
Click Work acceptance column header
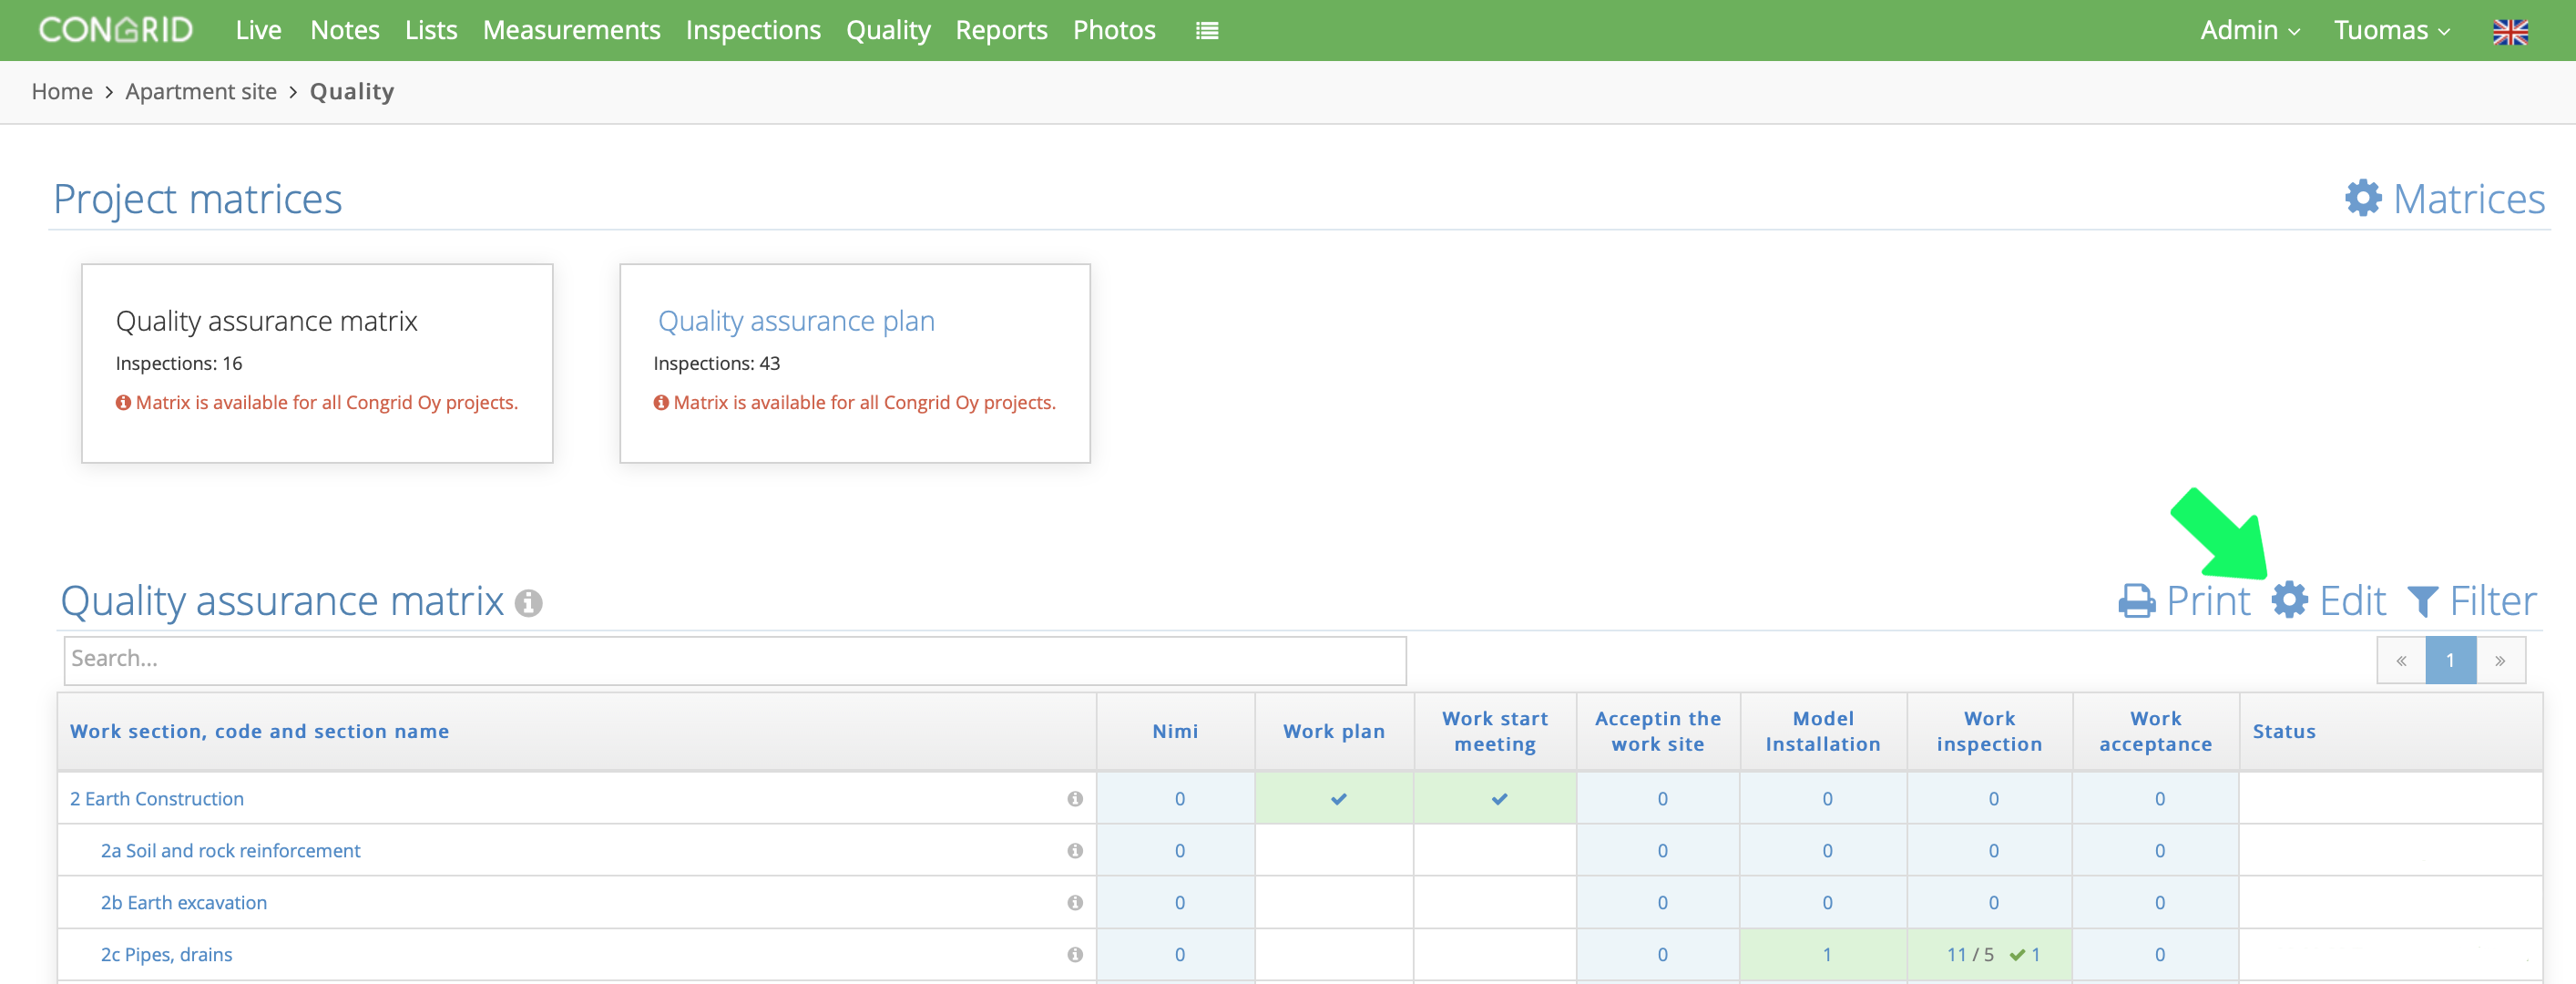pyautogui.click(x=2155, y=731)
